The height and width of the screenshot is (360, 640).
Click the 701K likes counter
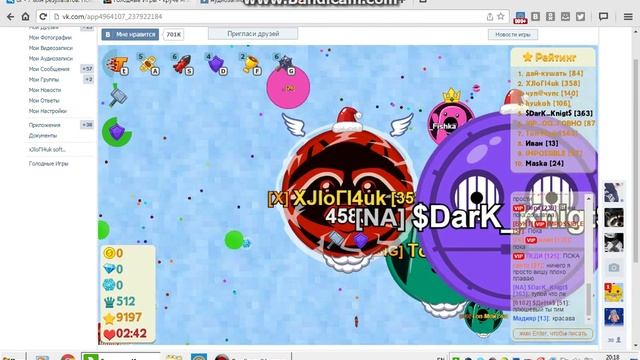(173, 35)
